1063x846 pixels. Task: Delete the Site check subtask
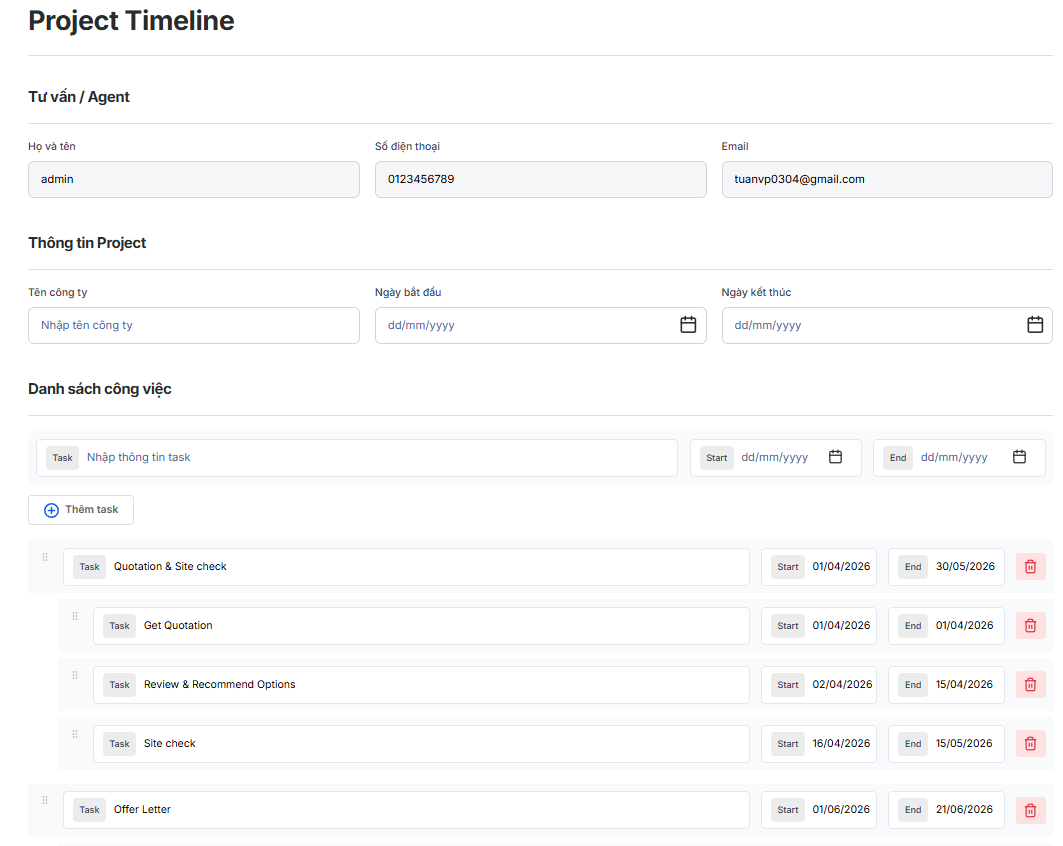point(1030,744)
